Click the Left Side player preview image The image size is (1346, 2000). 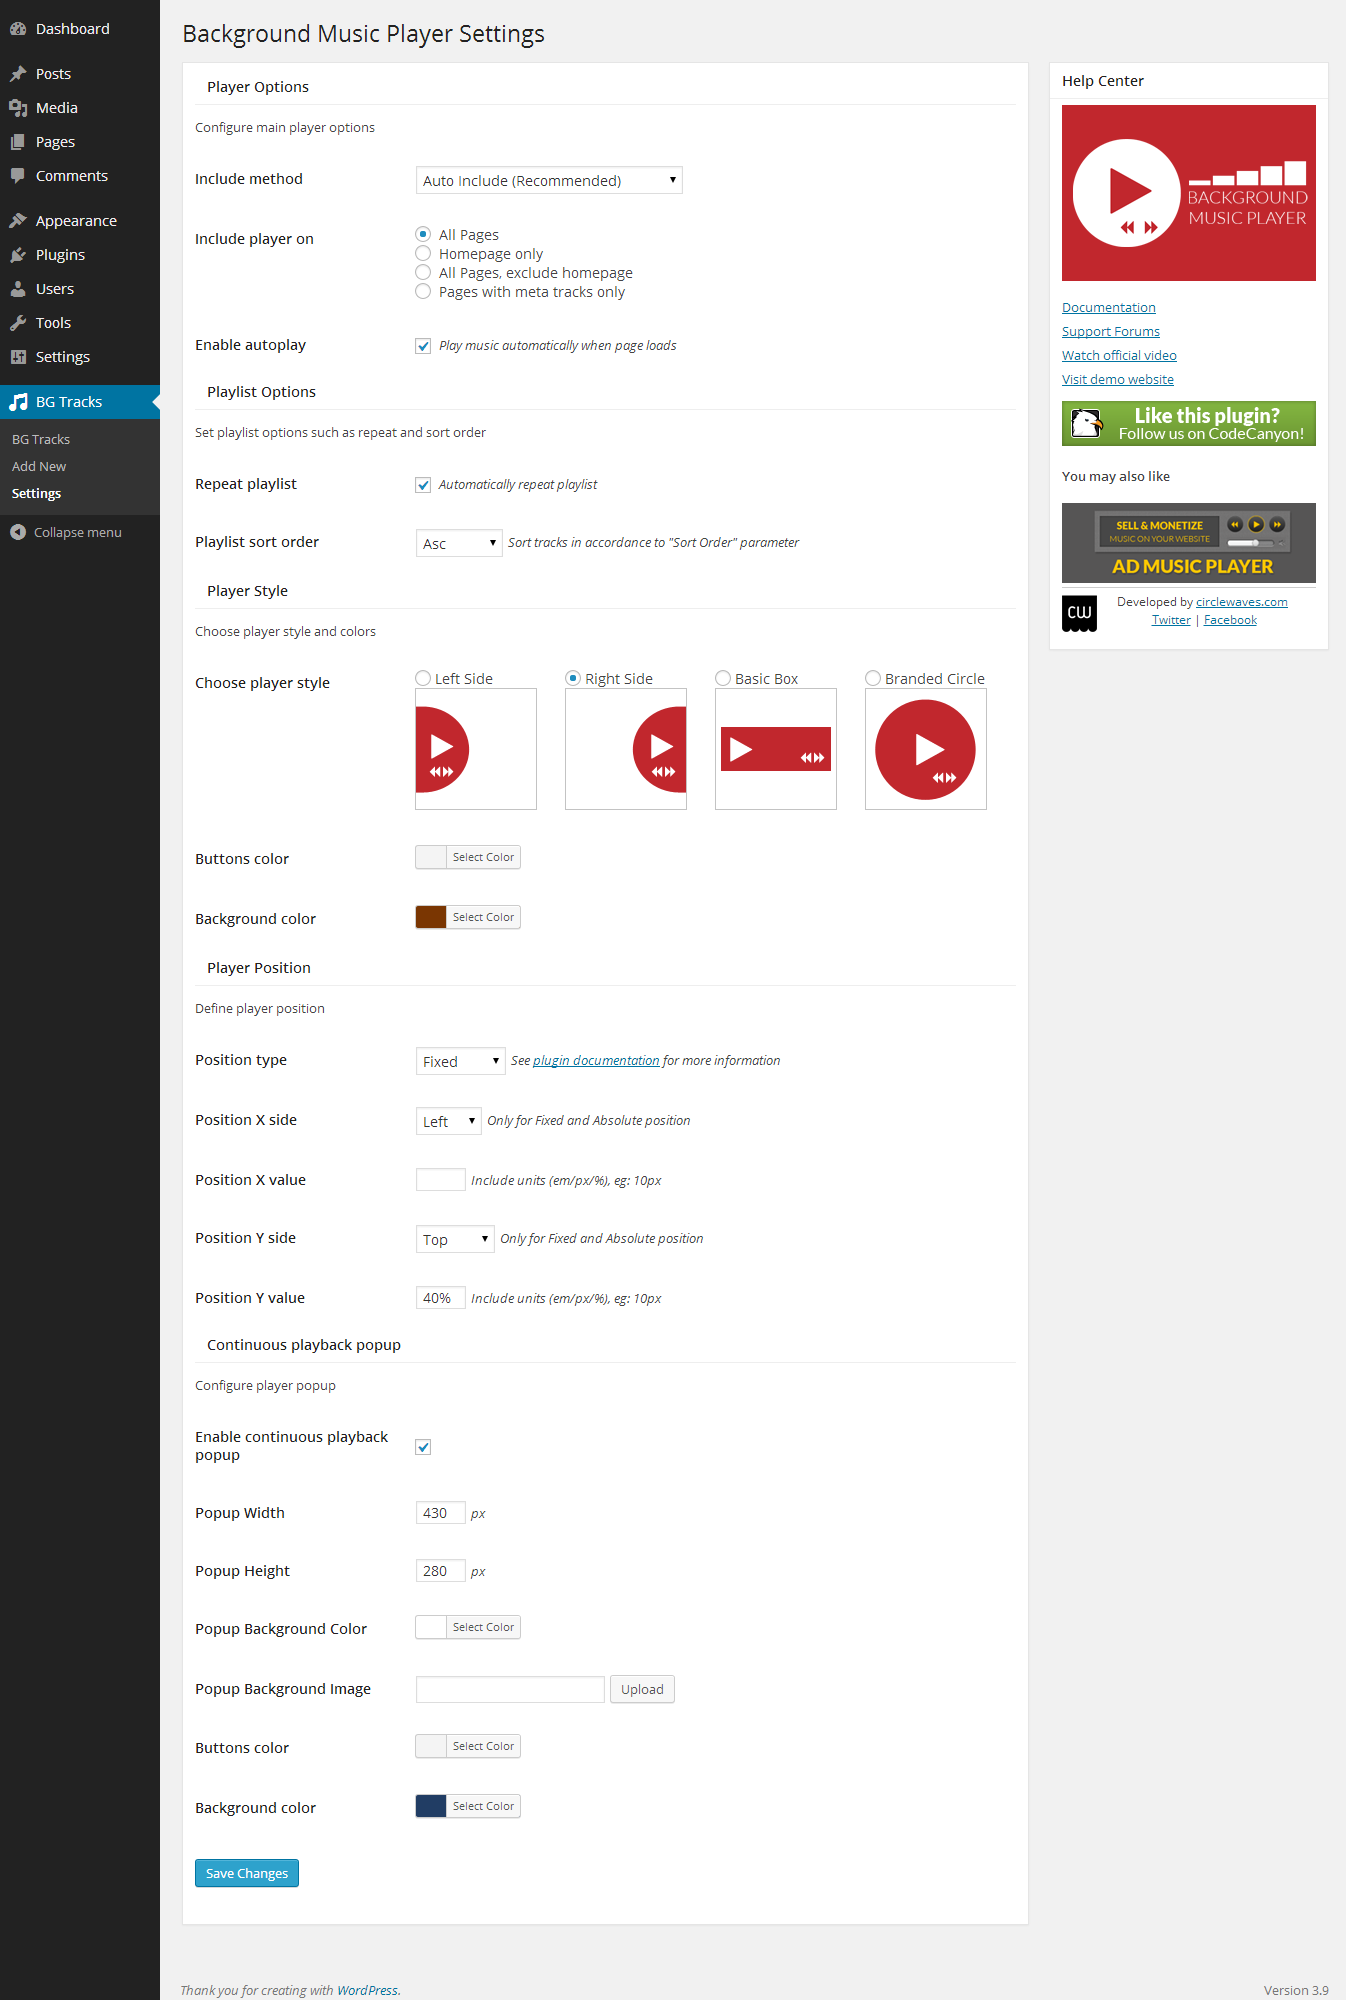click(476, 749)
